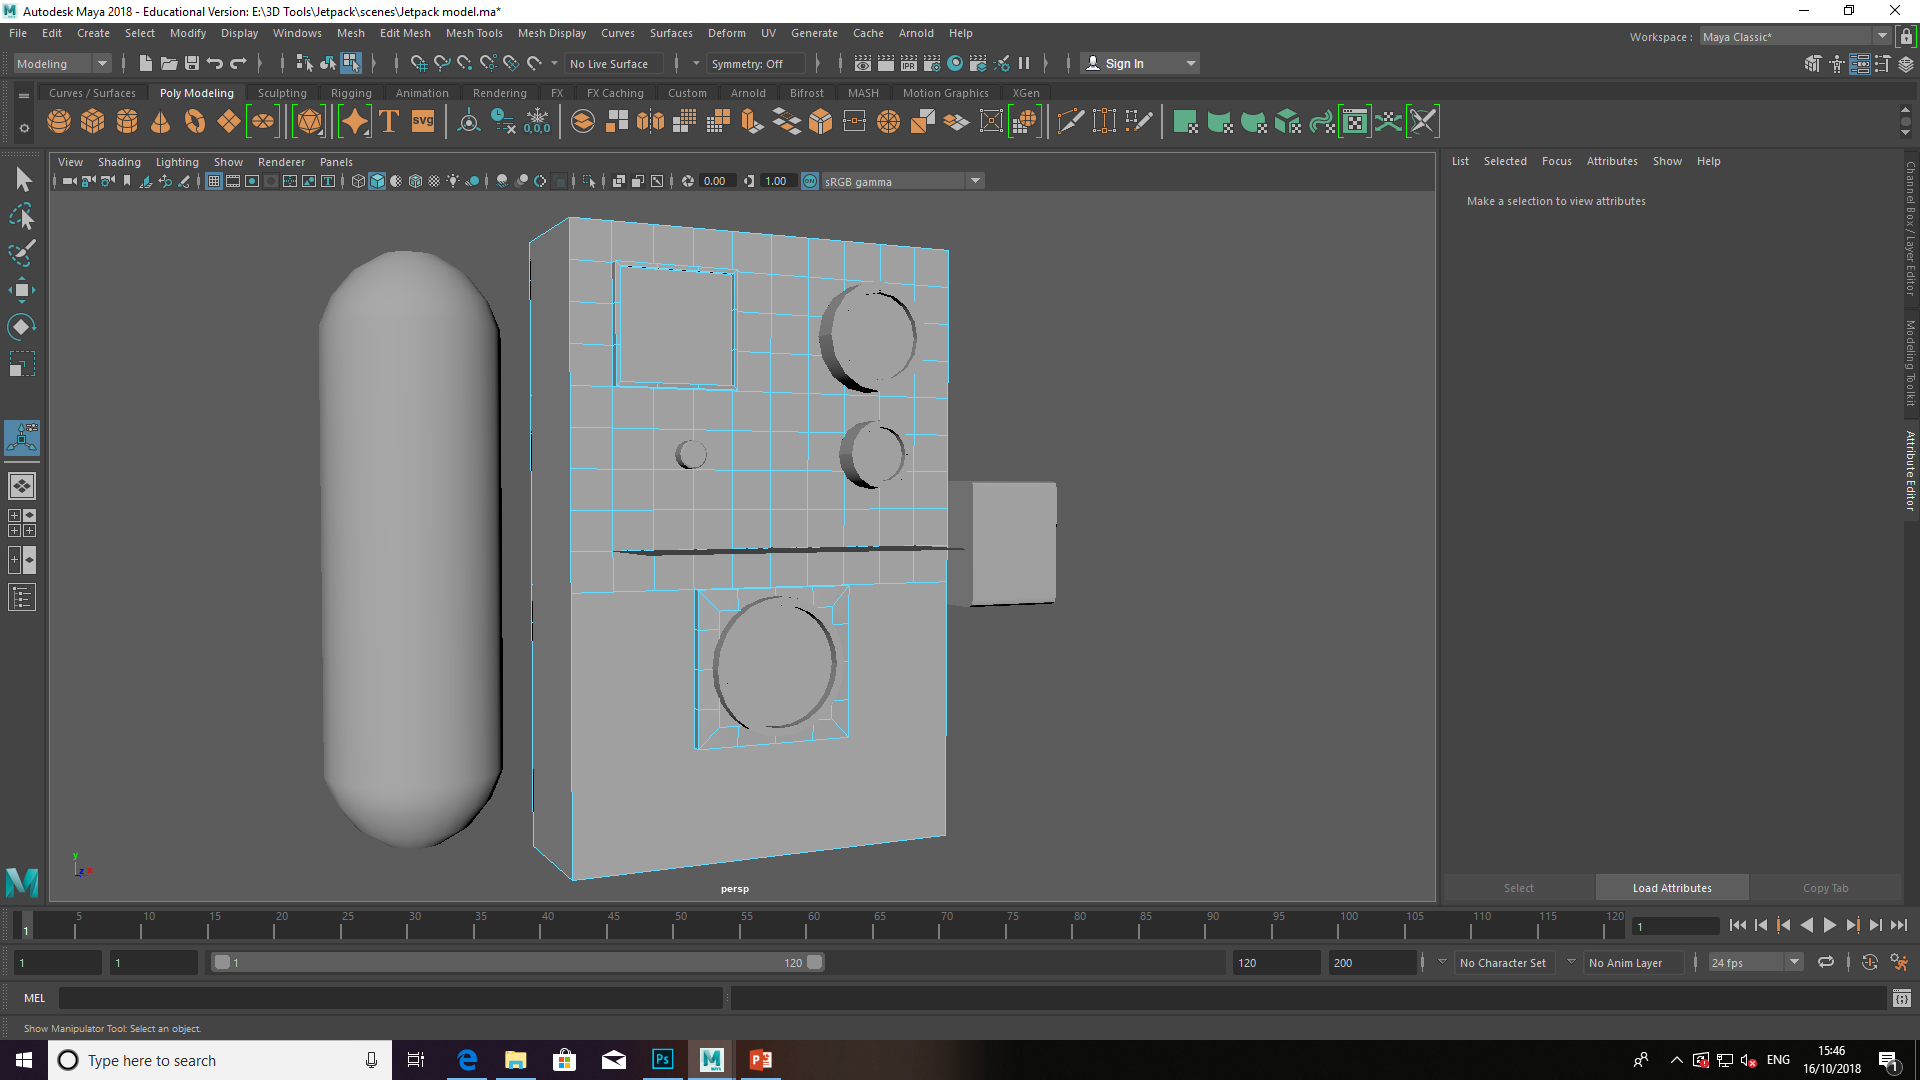Select the Rotate tool in the toolbox
Image resolution: width=1920 pixels, height=1080 pixels.
coord(22,327)
